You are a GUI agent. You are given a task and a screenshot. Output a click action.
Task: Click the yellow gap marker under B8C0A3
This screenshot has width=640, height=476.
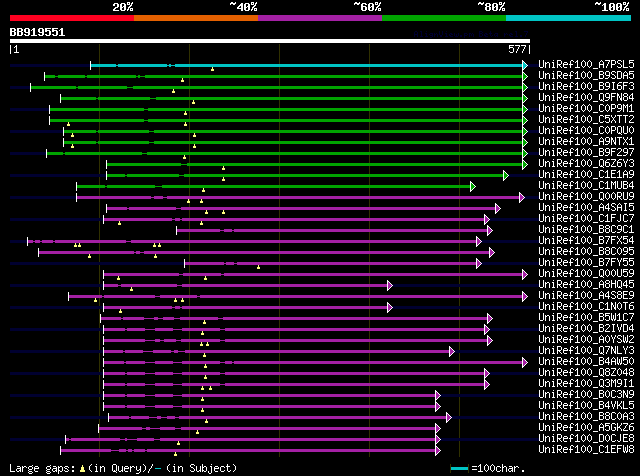(x=207, y=421)
